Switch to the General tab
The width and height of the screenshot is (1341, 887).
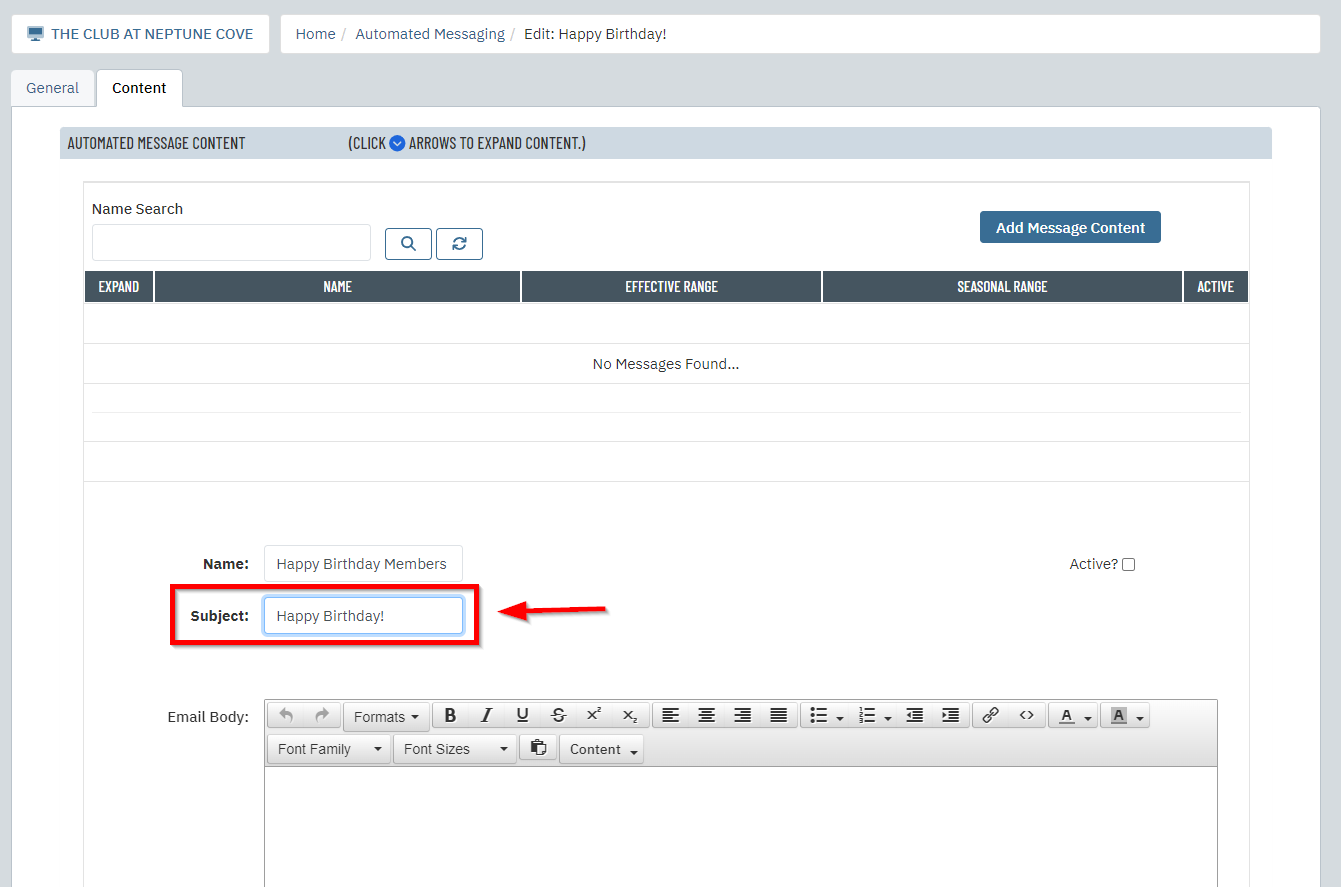52,88
